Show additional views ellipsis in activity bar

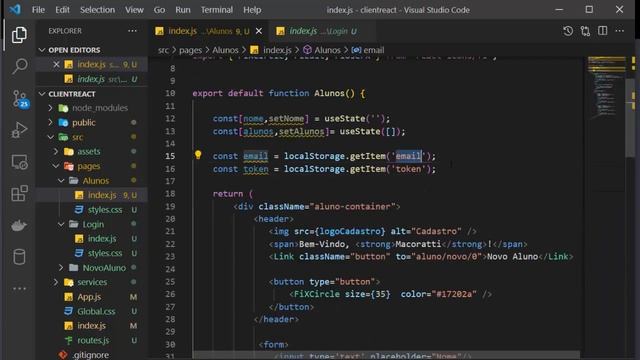click(19, 289)
